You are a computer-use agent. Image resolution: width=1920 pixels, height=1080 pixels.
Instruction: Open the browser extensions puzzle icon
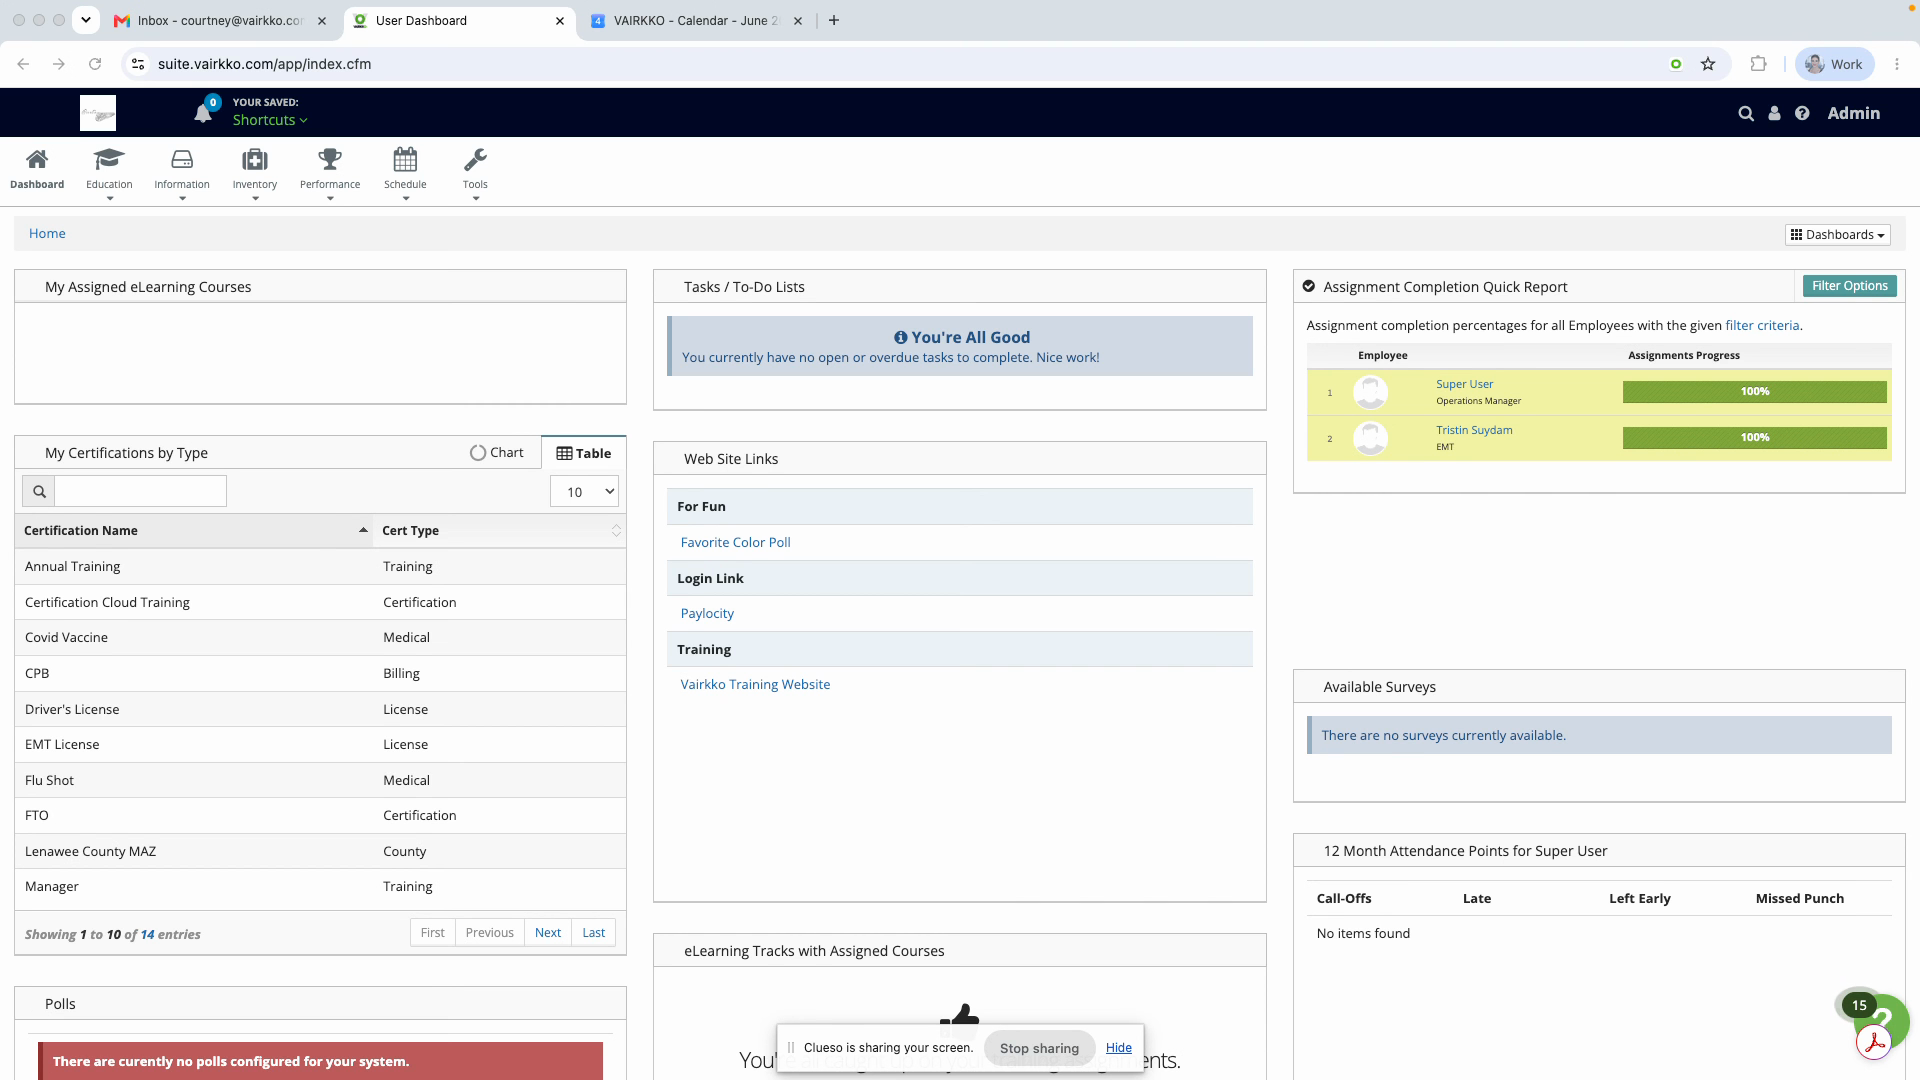tap(1758, 64)
